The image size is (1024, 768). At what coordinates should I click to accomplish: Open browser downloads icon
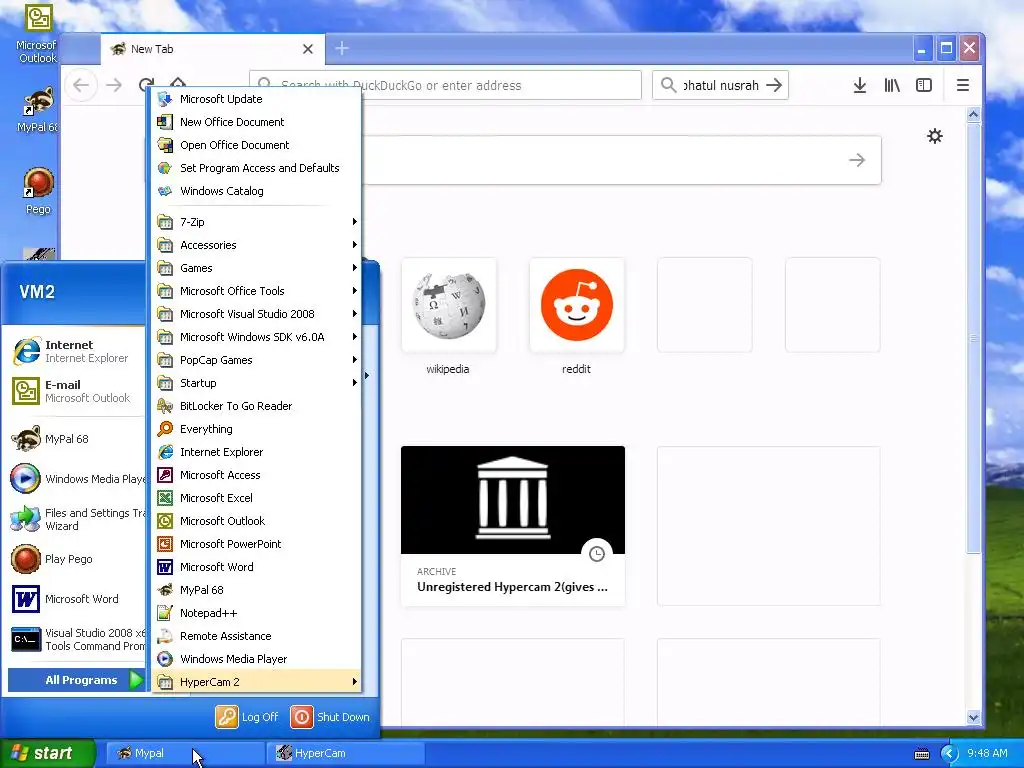coord(859,85)
